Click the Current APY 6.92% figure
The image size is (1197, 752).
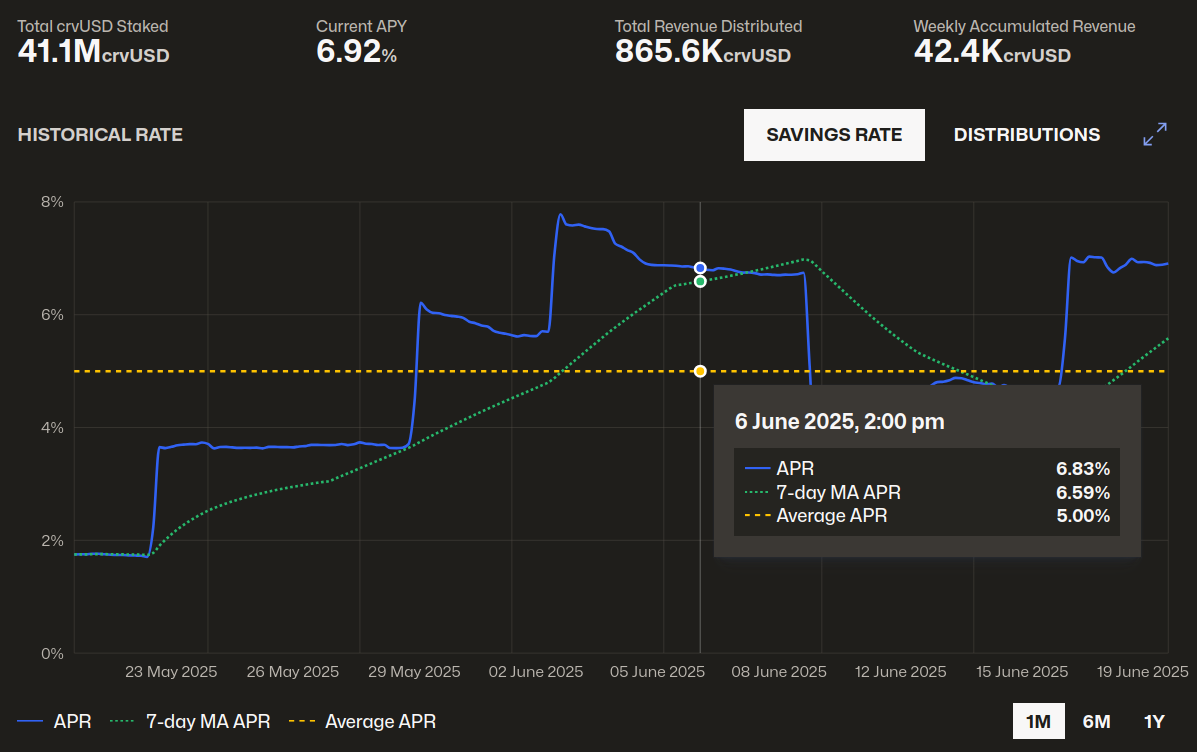tap(356, 52)
